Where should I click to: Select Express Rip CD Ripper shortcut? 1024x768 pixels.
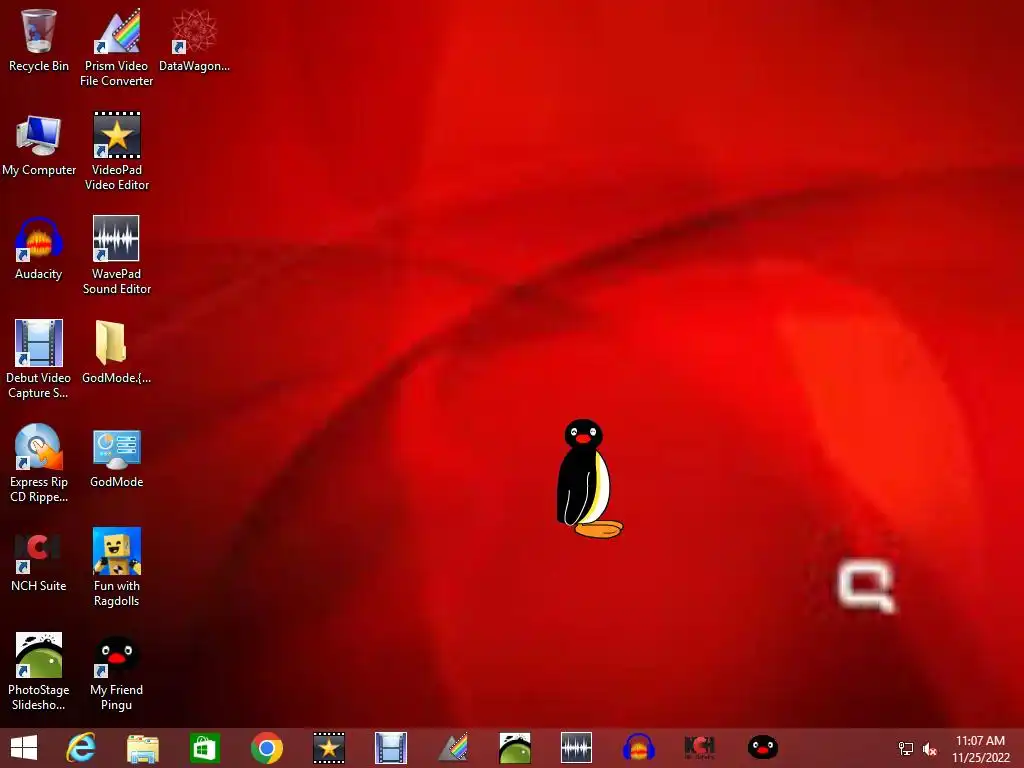click(x=39, y=462)
